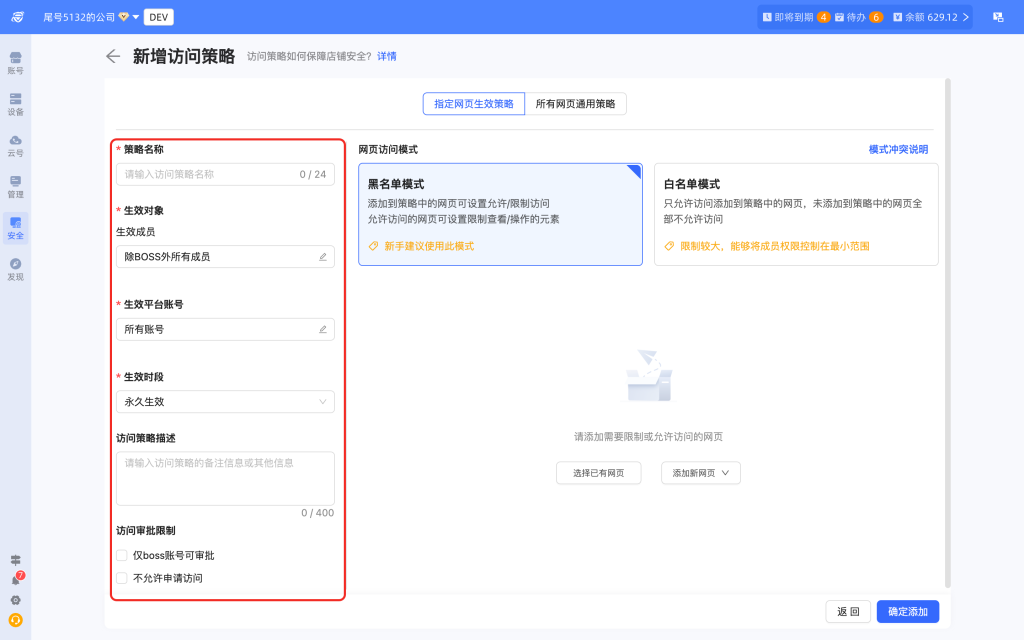Switch to 所有网页通用策略 tab
Viewport: 1024px width, 640px height.
[575, 104]
